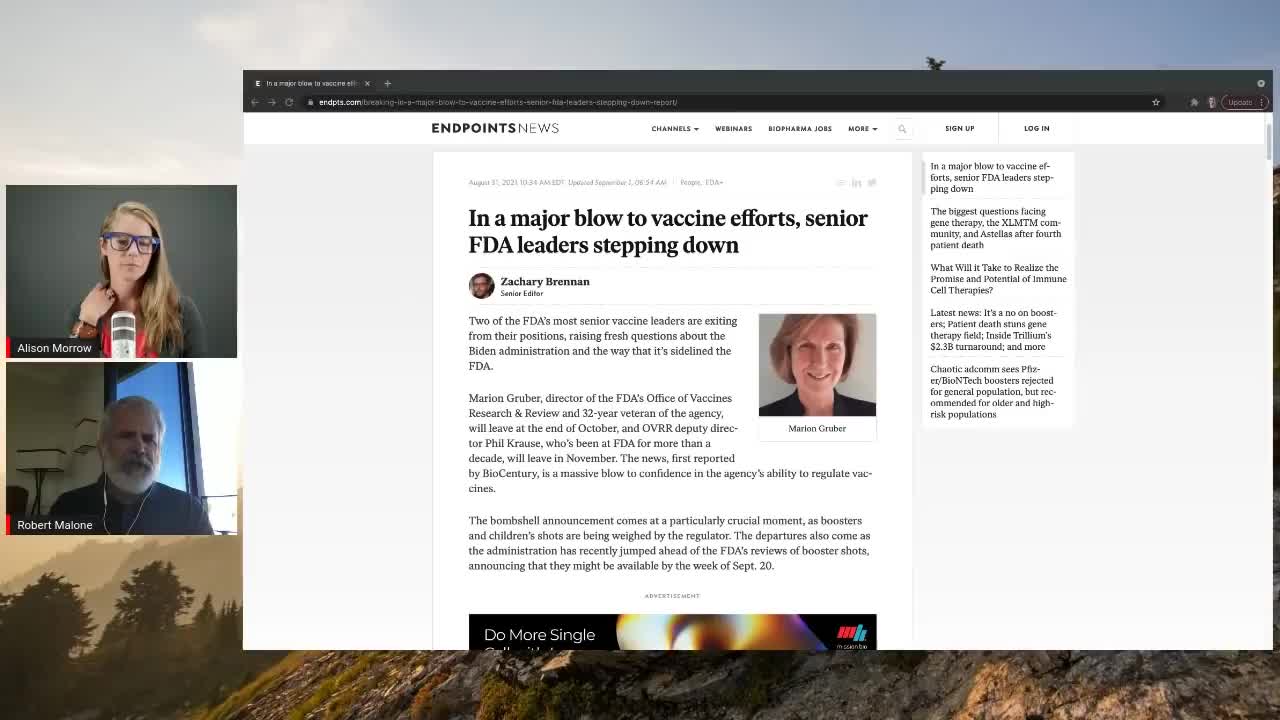The width and height of the screenshot is (1280, 720).
Task: Click Robert Malone's video feed
Action: (121, 448)
